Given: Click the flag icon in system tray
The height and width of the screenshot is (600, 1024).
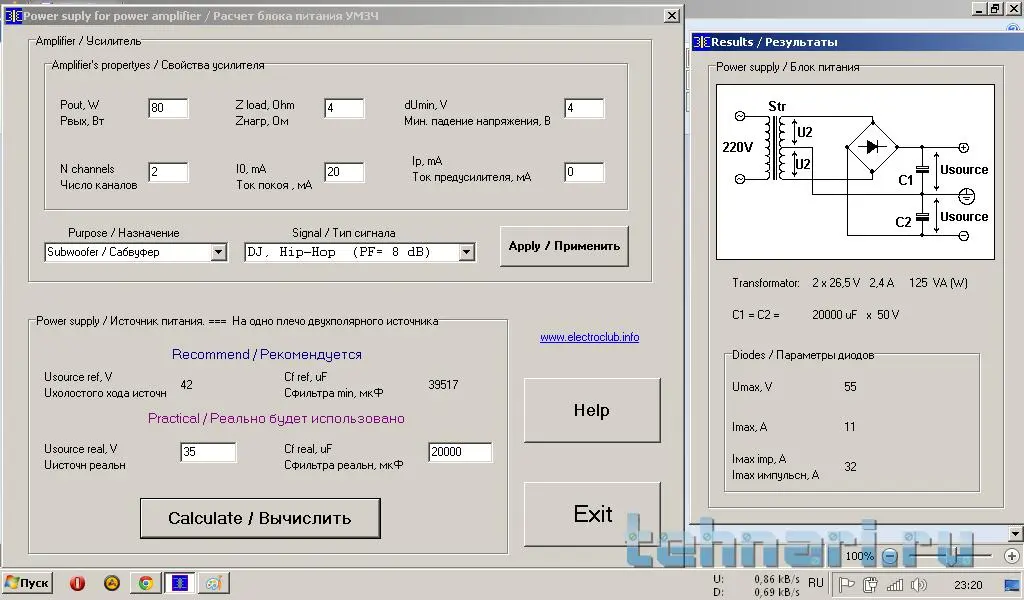Looking at the screenshot, I should pyautogui.click(x=846, y=584).
